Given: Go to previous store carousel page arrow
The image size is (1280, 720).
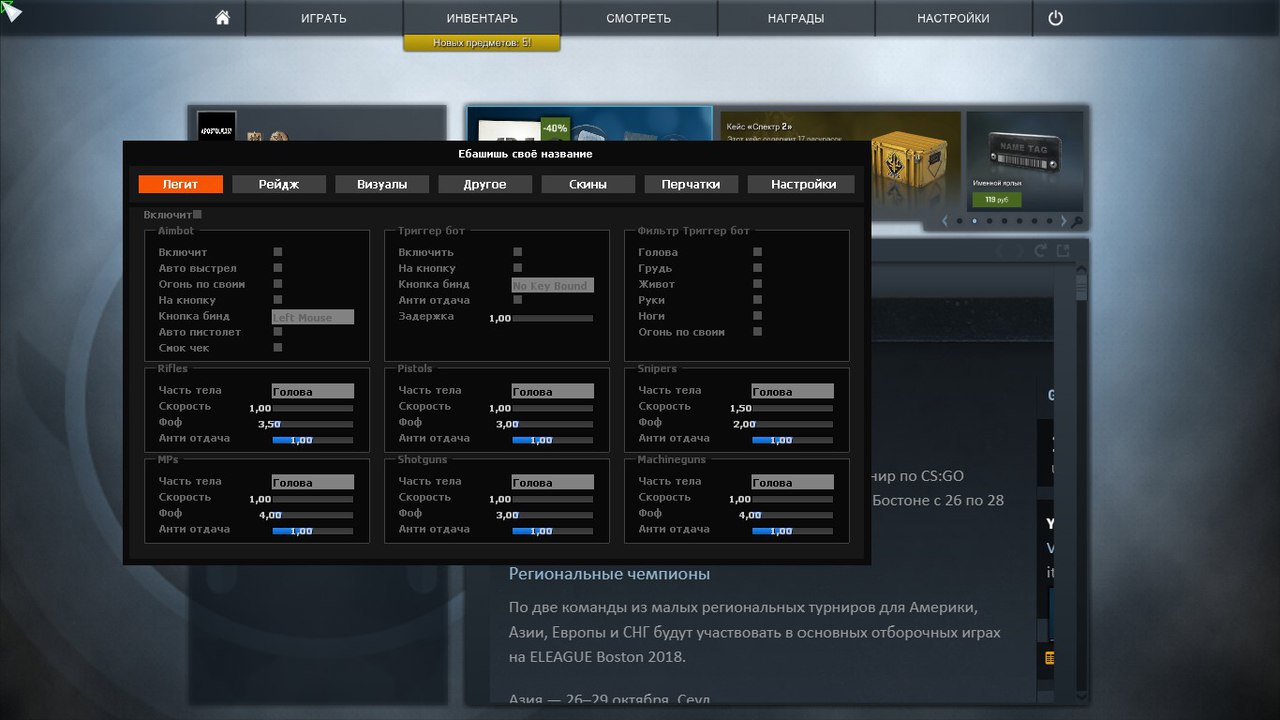Looking at the screenshot, I should click(945, 221).
